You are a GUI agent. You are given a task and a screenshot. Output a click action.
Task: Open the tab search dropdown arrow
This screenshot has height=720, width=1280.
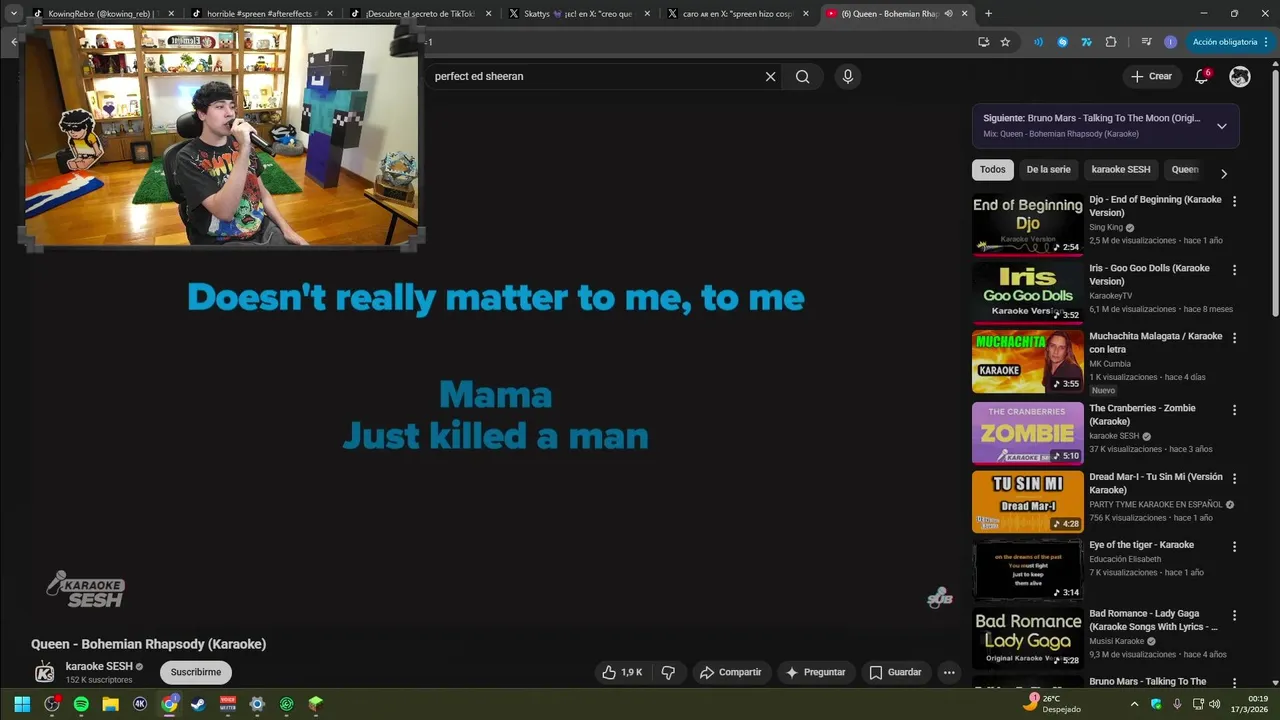(x=13, y=14)
